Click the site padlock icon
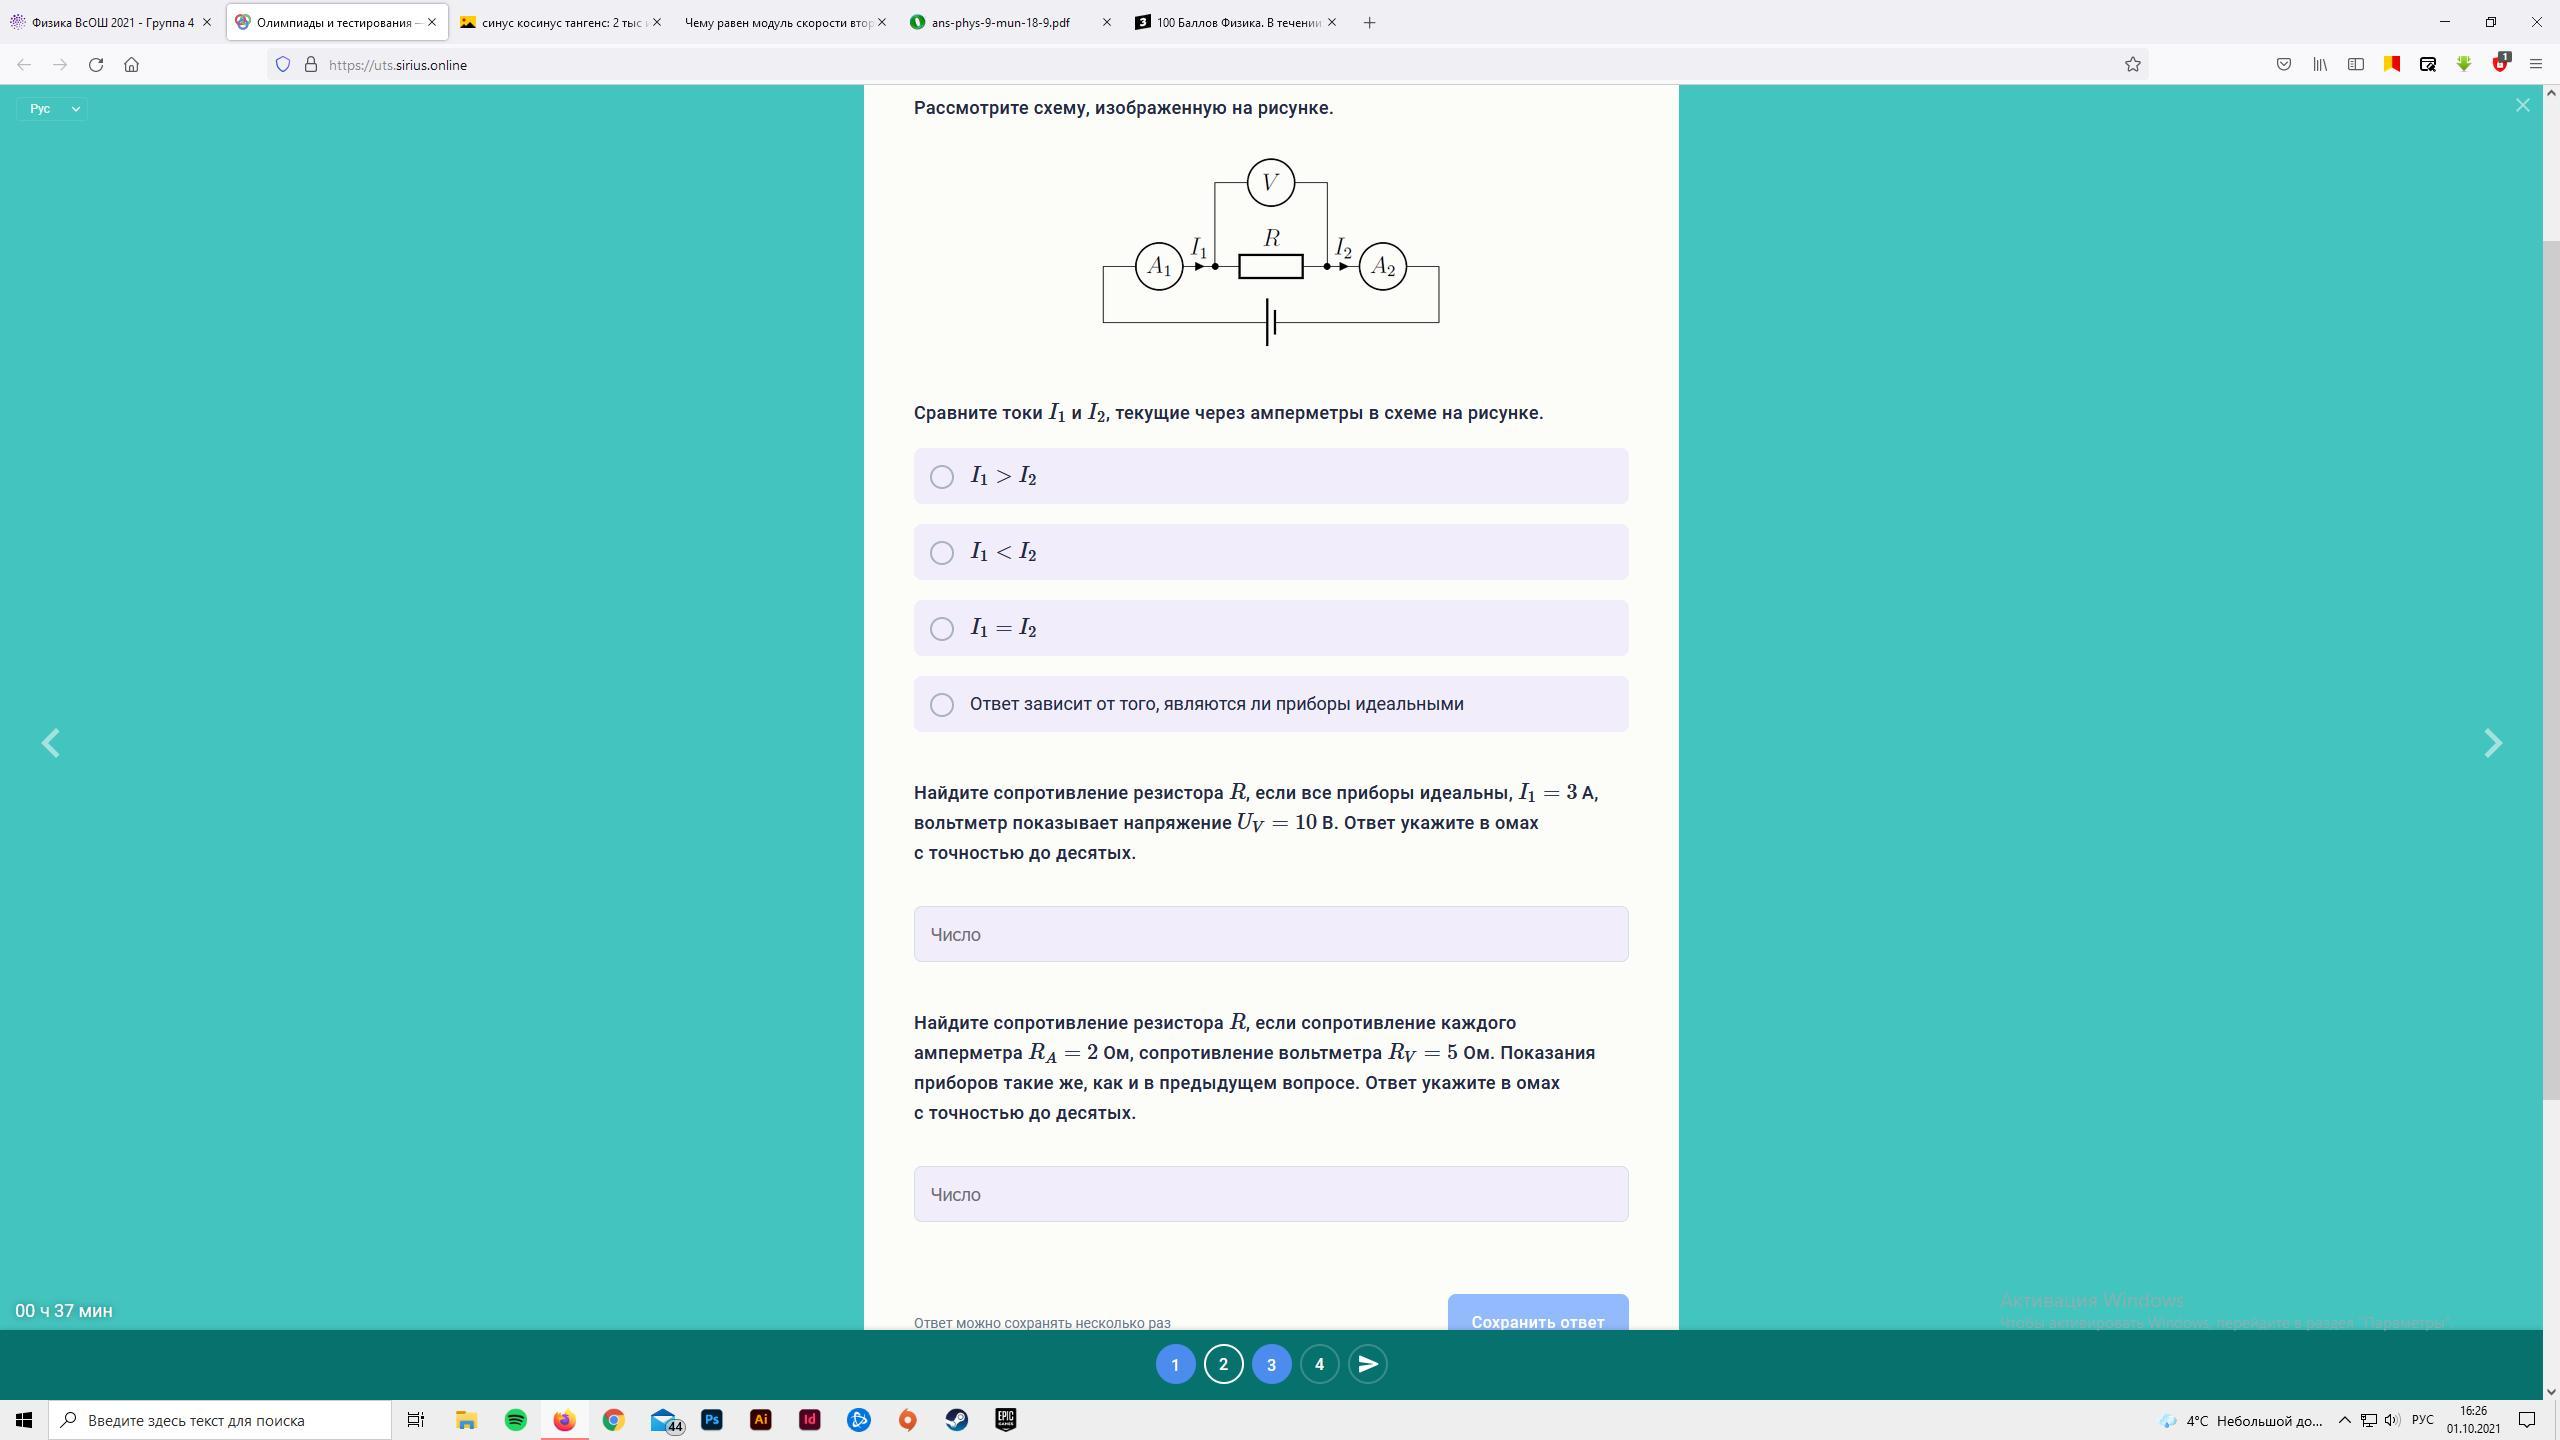This screenshot has width=2560, height=1440. 311,64
